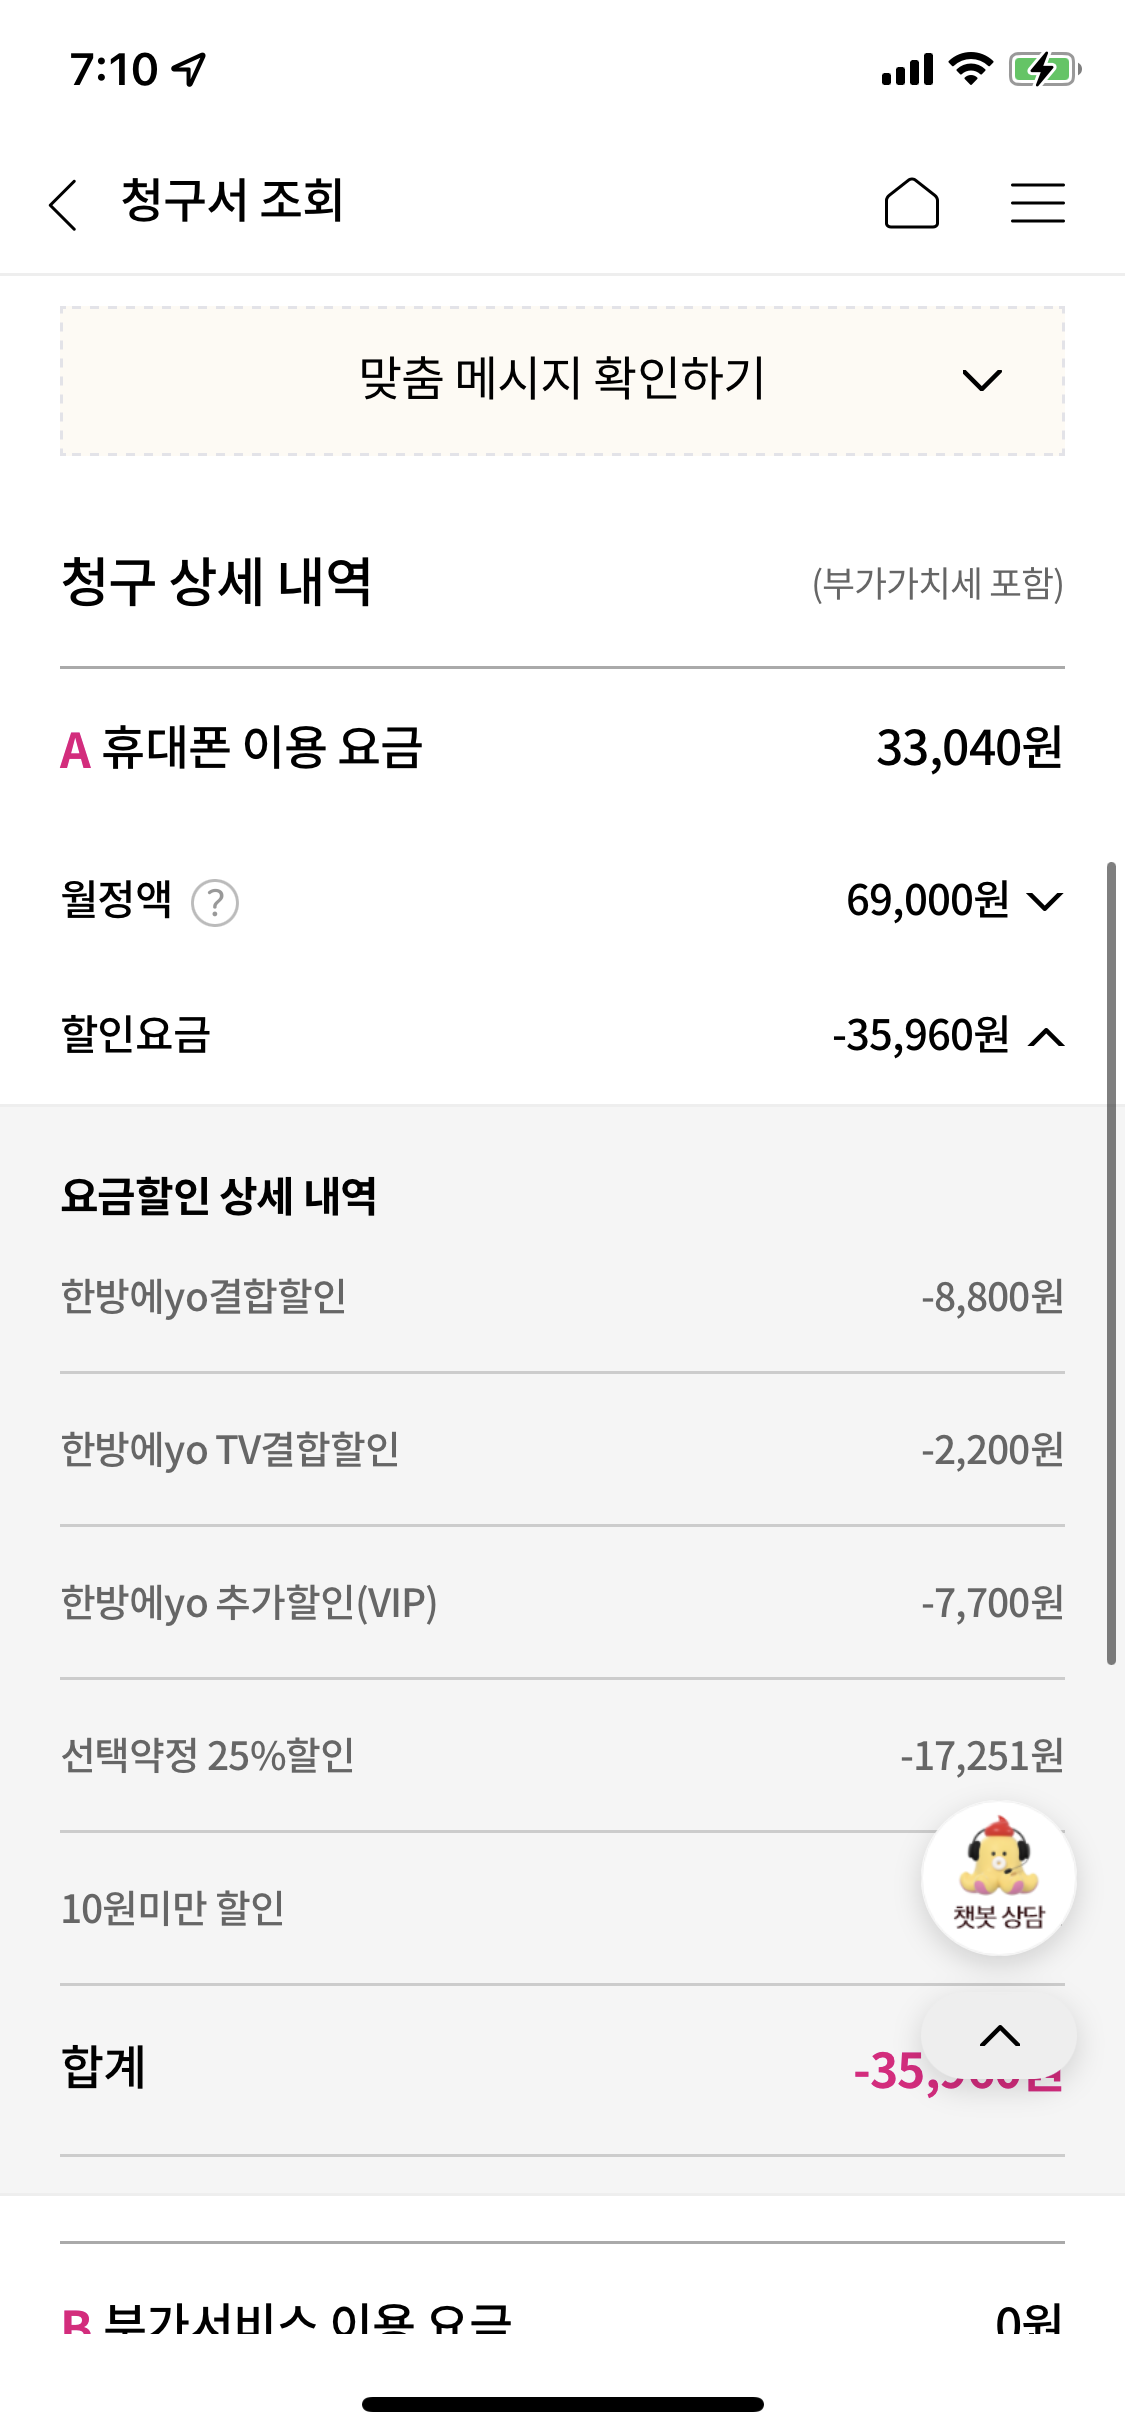
Task: Tap the battery charging status icon
Action: point(1044,70)
